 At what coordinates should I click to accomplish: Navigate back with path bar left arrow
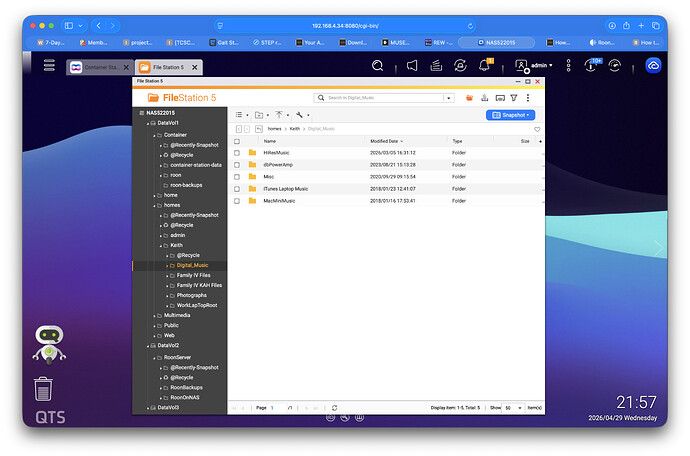tap(239, 129)
